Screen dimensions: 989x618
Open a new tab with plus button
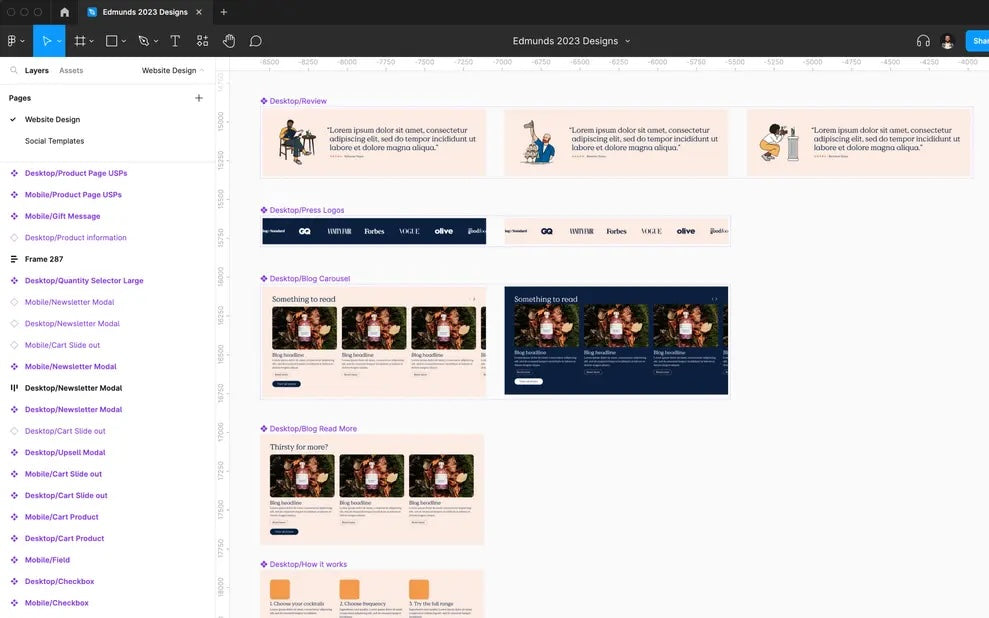(223, 12)
